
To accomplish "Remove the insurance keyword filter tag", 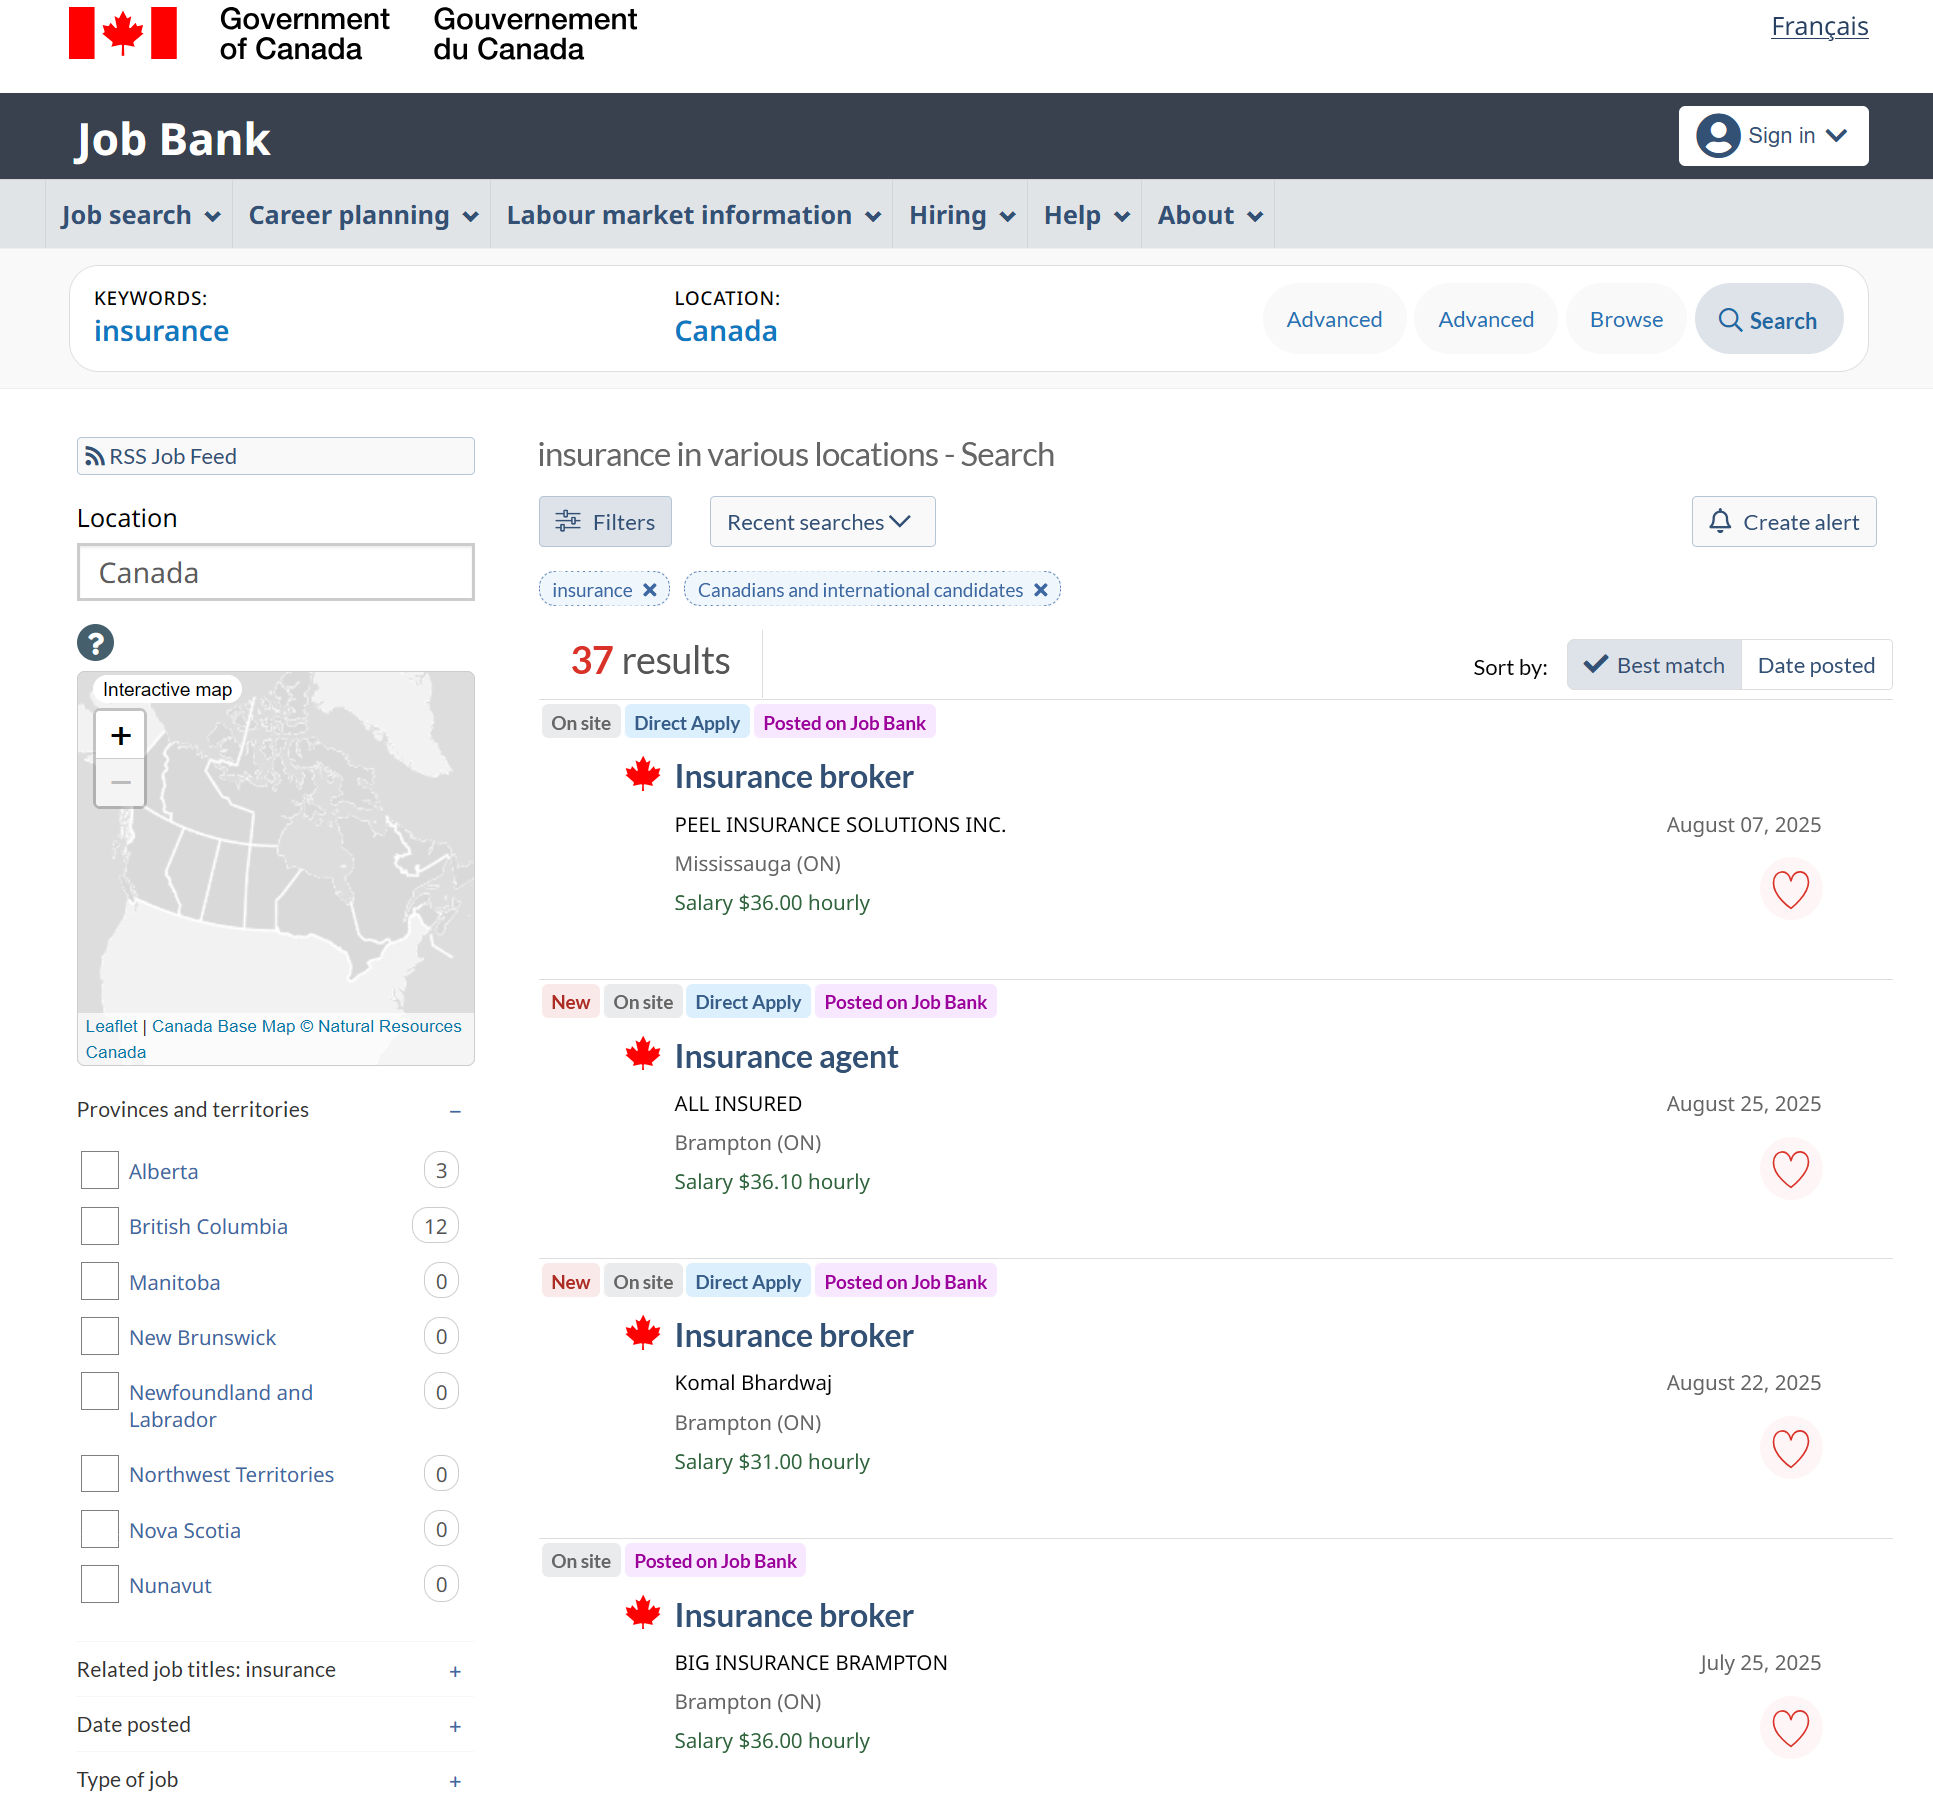I will pos(650,590).
